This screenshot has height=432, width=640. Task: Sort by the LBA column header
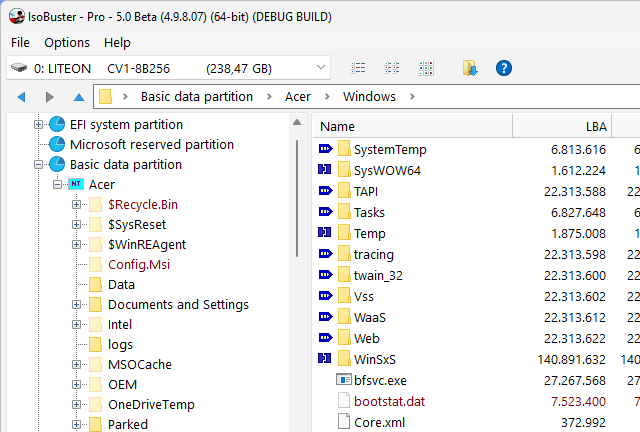(562, 127)
